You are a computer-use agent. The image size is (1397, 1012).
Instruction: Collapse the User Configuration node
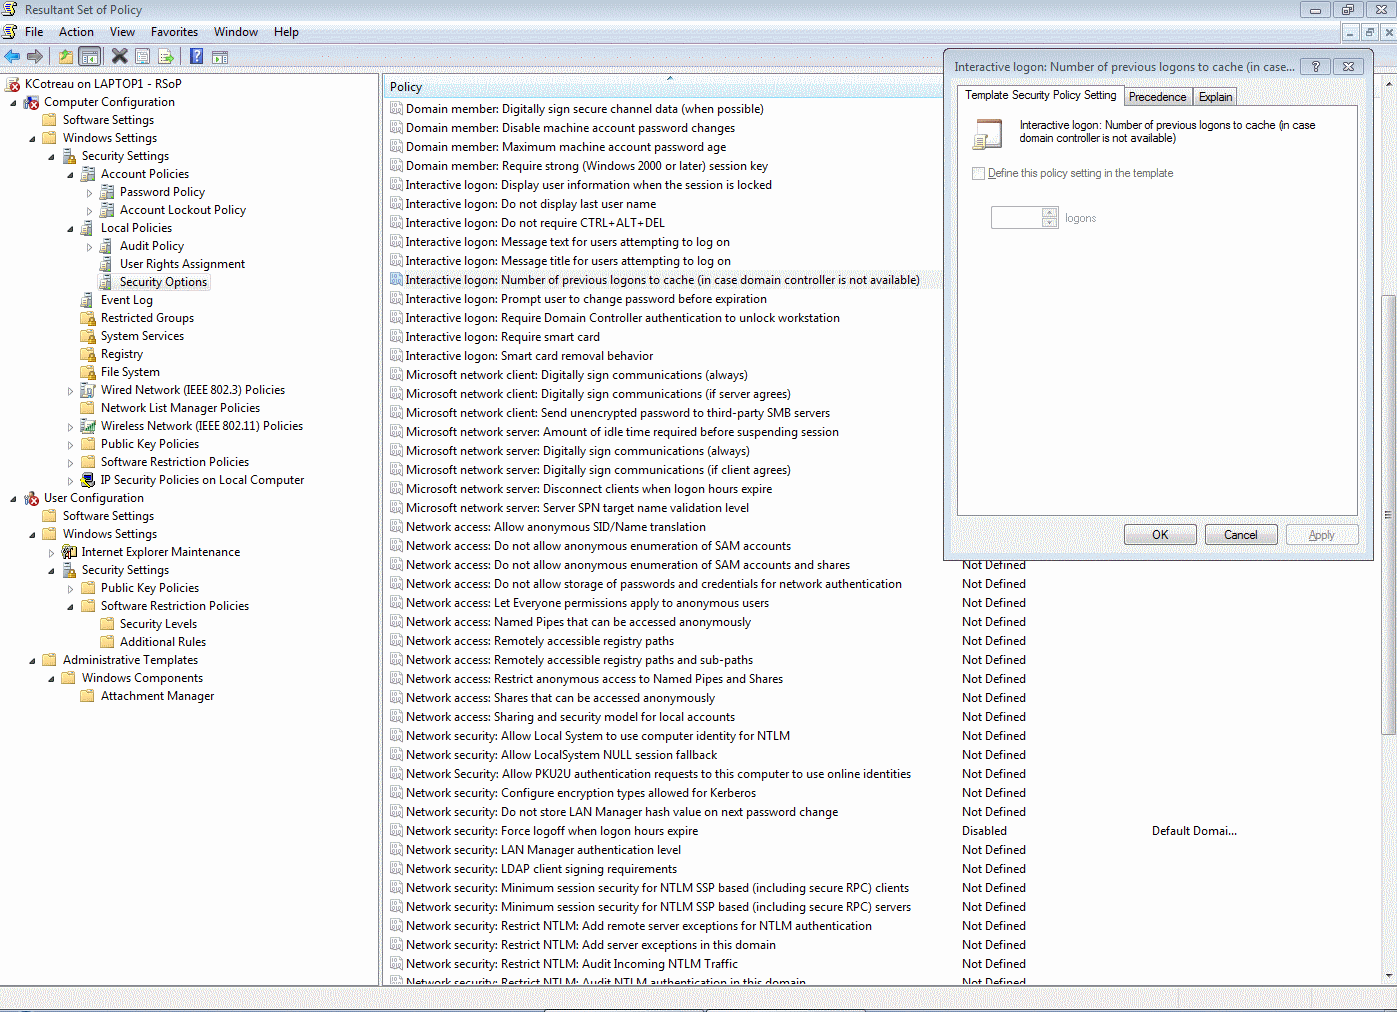tap(13, 498)
